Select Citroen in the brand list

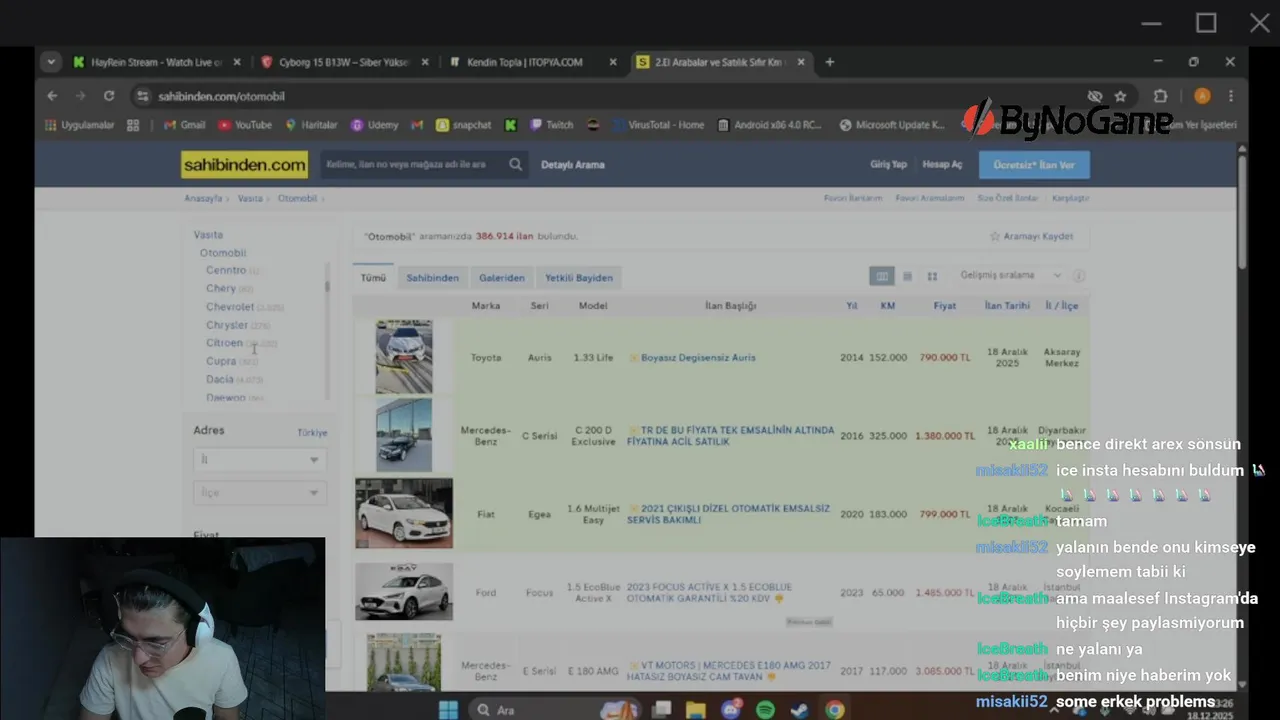[224, 343]
